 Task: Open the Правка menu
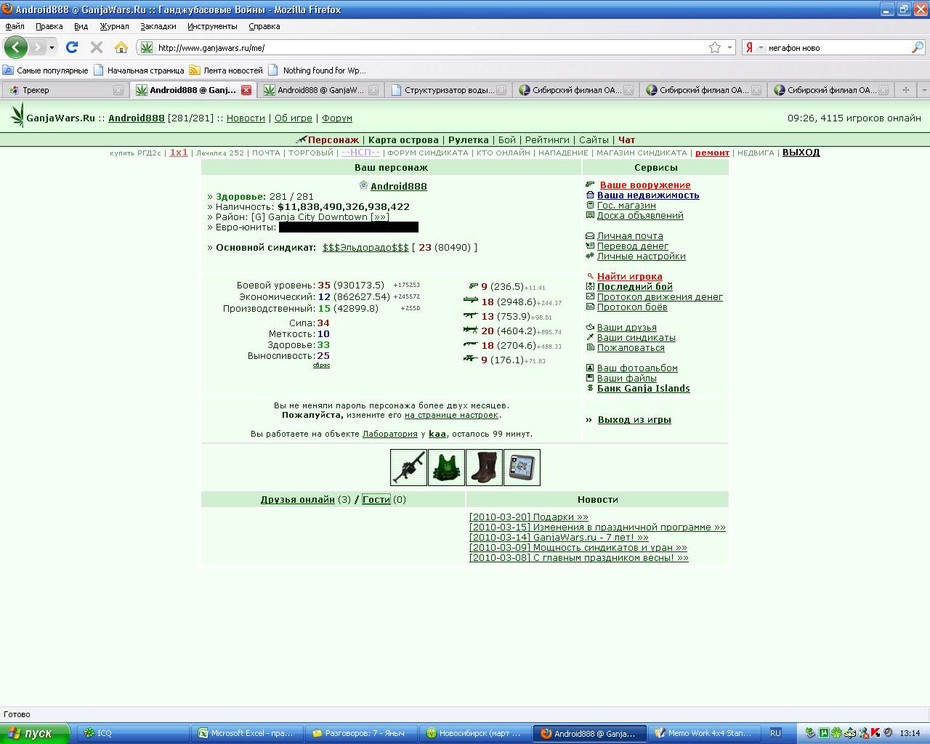pyautogui.click(x=49, y=26)
